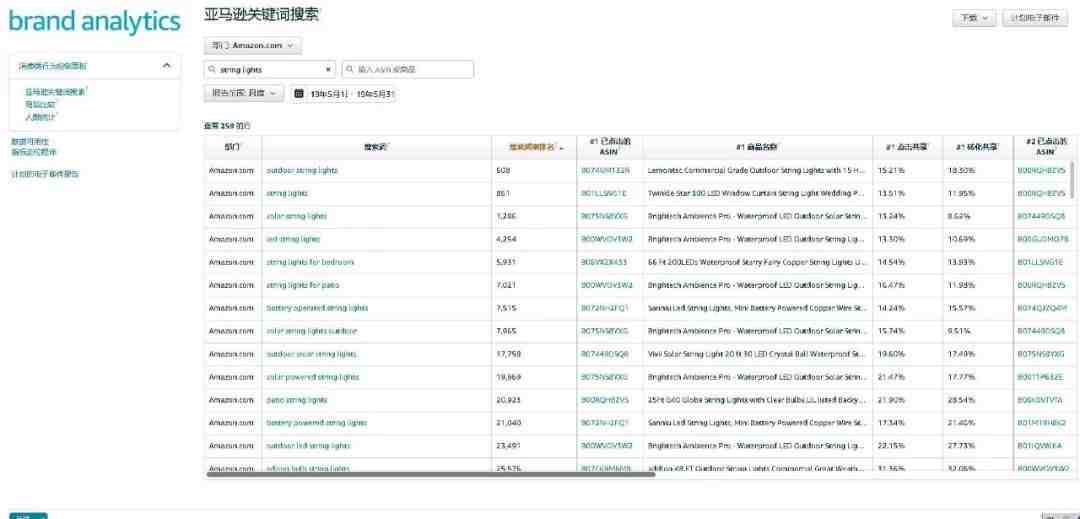The width and height of the screenshot is (1080, 519).
Task: Click the table horizontal scrollbar
Action: pos(431,474)
